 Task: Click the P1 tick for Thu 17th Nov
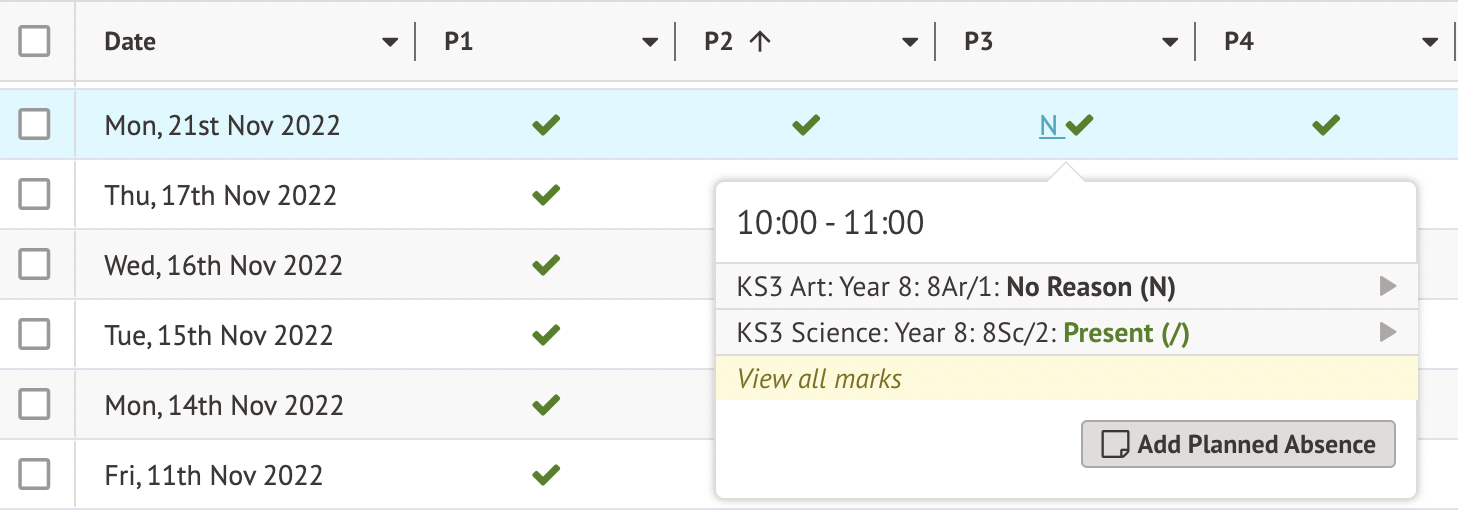[x=546, y=196]
